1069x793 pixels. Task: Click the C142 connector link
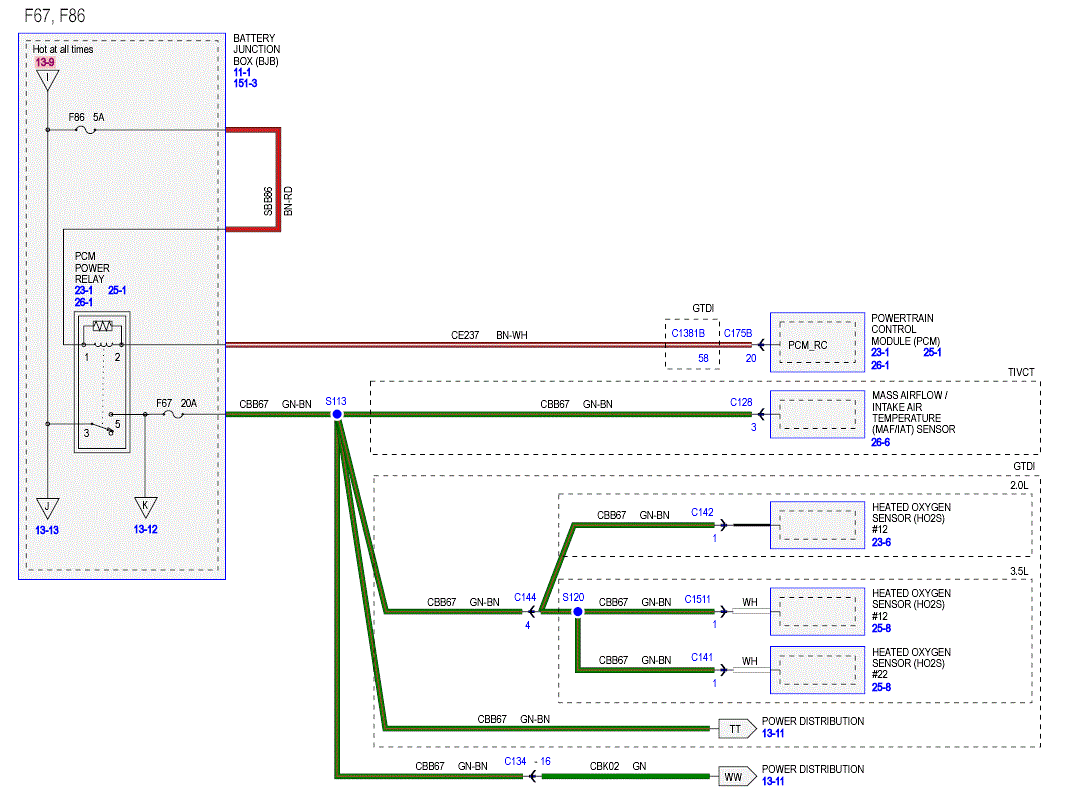point(702,512)
